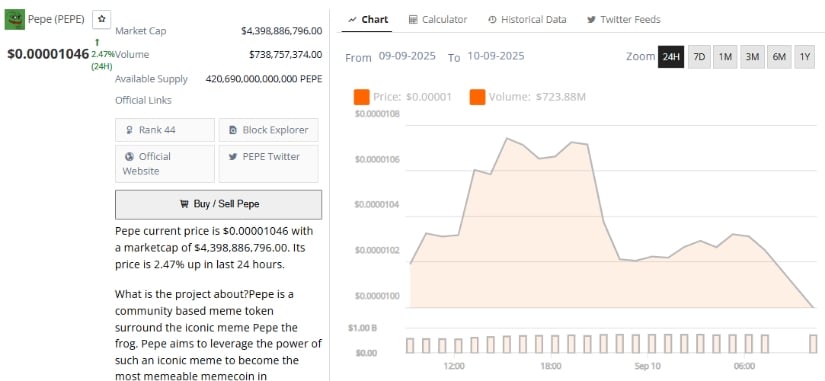825x381 pixels.
Task: Open the Twitter Feeds tab
Action: coord(623,19)
